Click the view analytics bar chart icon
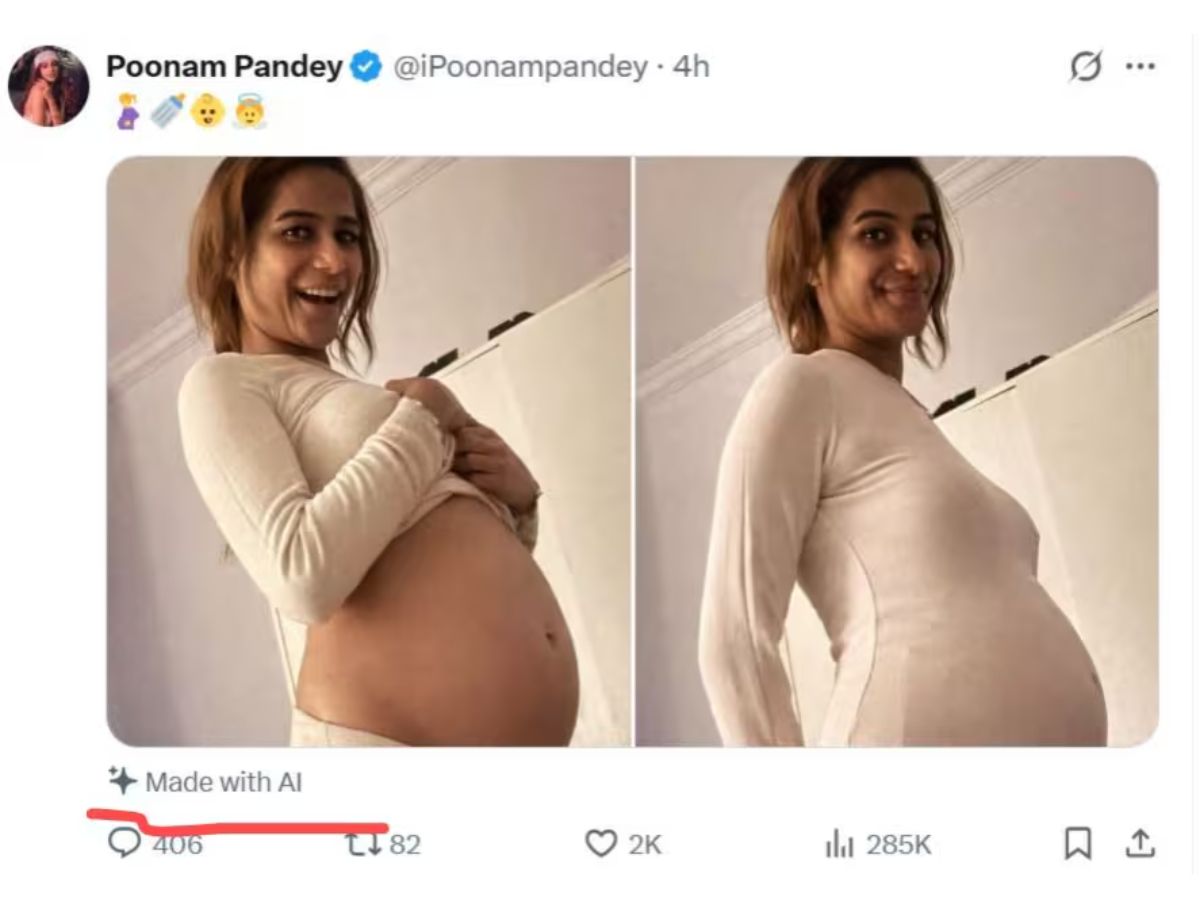The width and height of the screenshot is (1200, 900). pos(838,845)
